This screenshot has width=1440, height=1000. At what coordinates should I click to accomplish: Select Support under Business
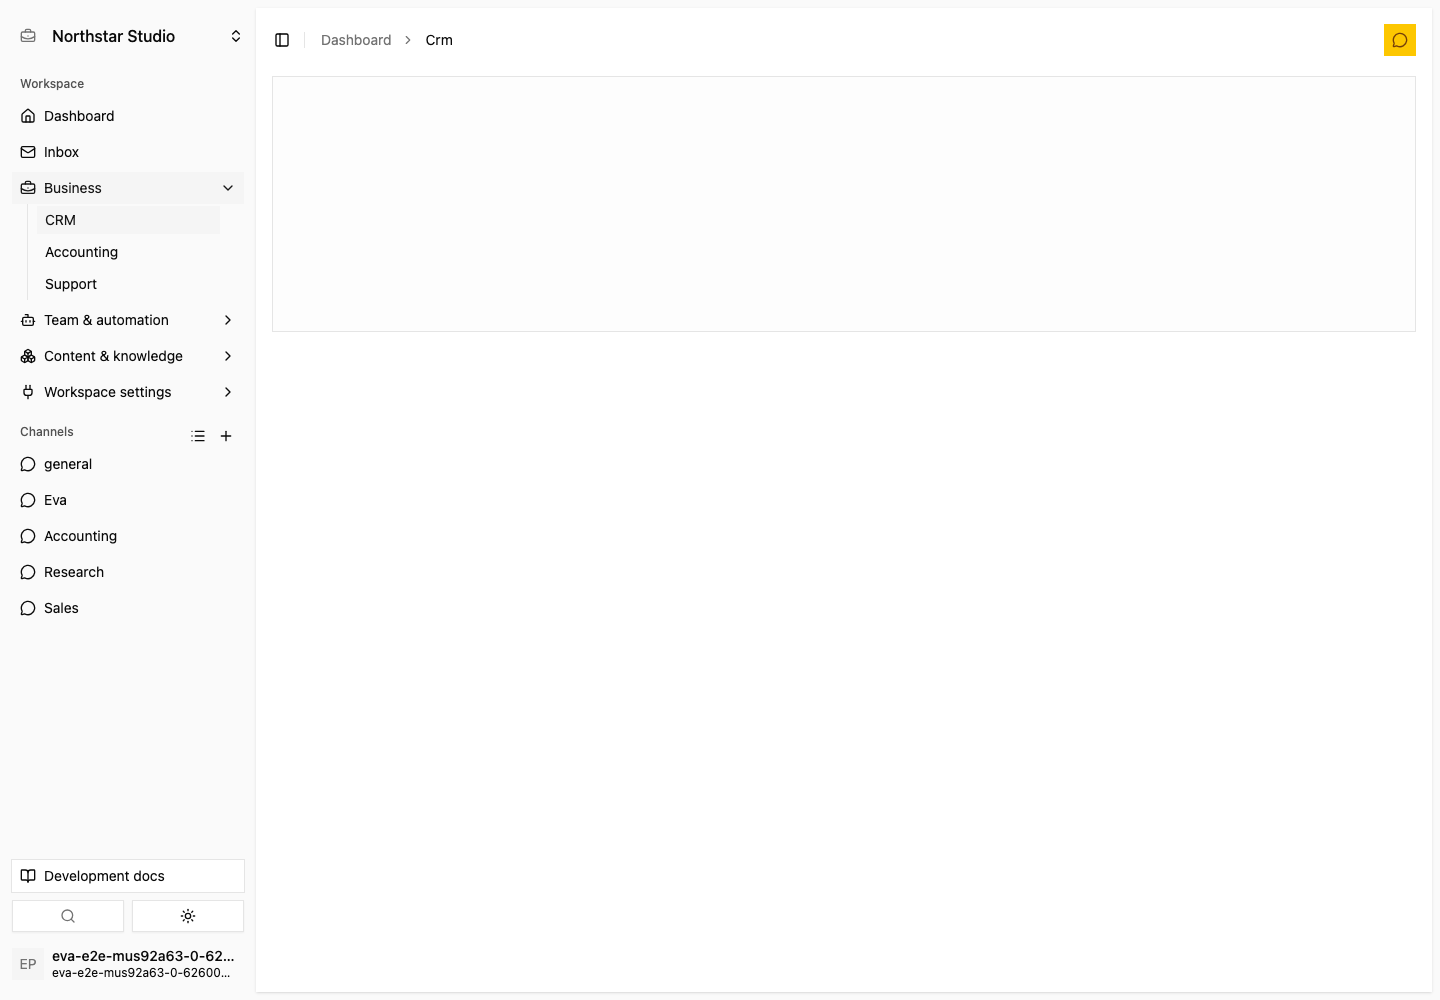tap(128, 284)
